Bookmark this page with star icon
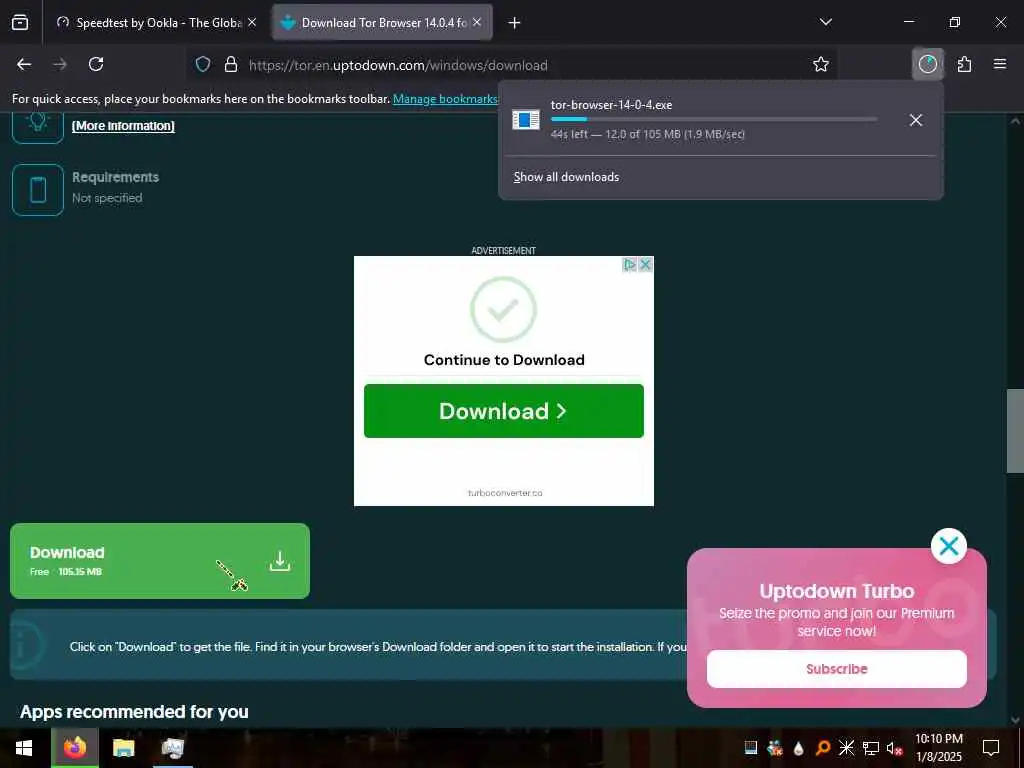Image resolution: width=1024 pixels, height=768 pixels. tap(821, 64)
